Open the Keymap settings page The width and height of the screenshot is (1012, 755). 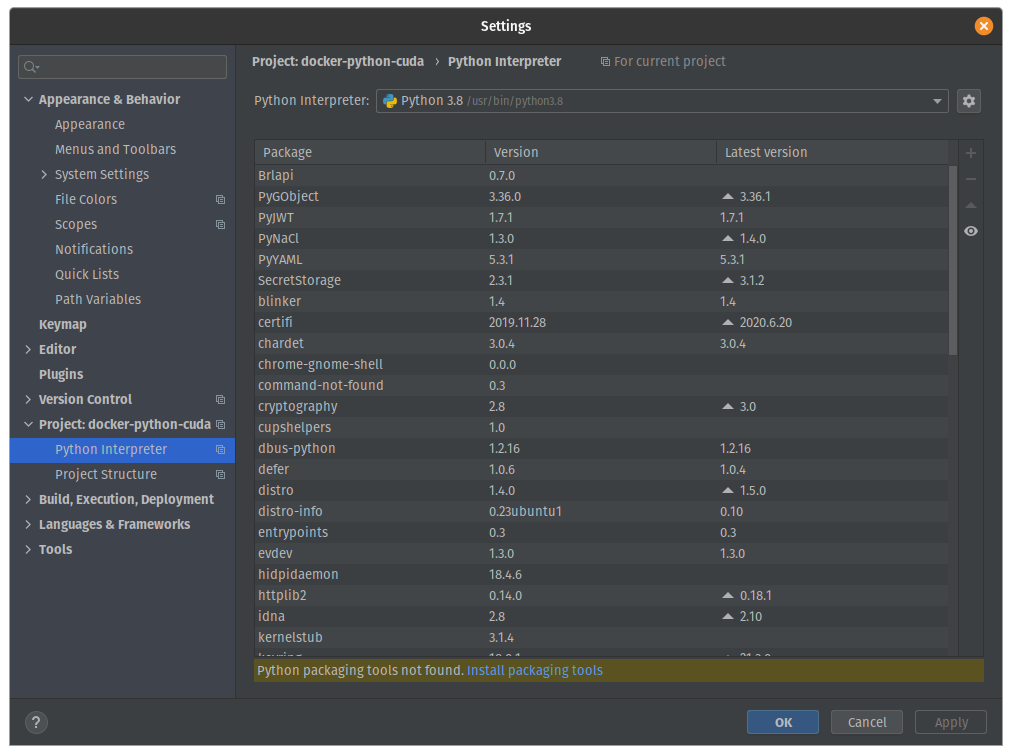click(x=62, y=324)
